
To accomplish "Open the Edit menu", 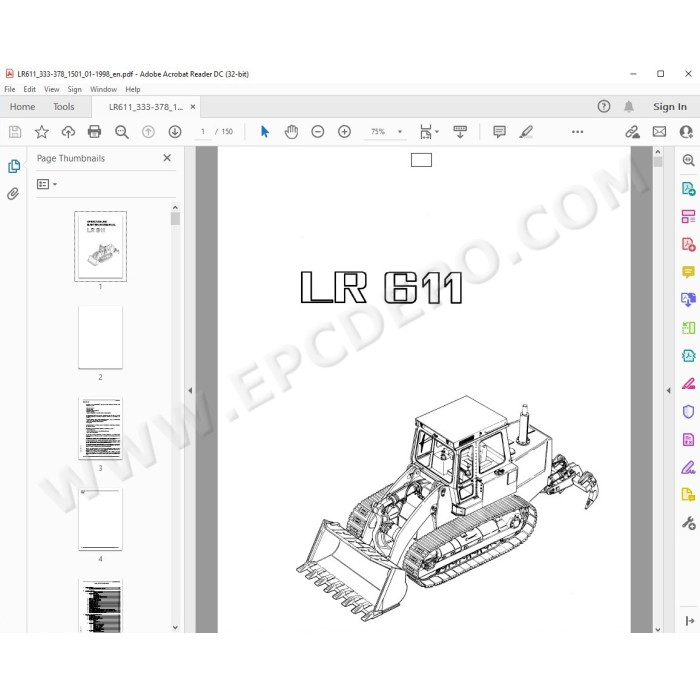I will click(29, 89).
